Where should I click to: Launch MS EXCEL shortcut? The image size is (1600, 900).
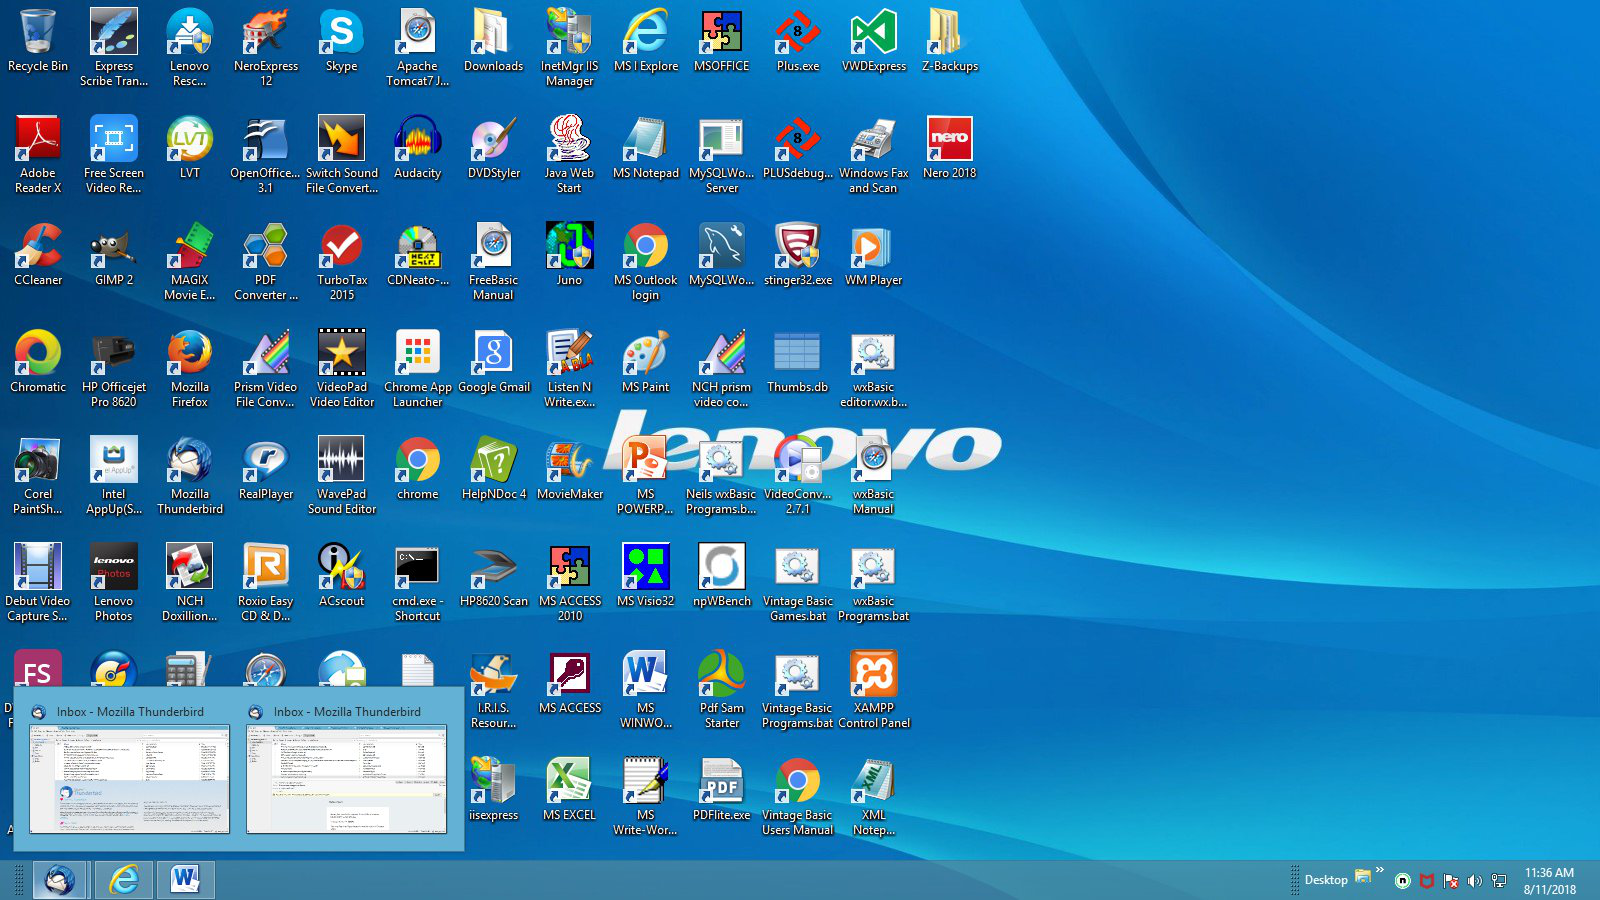[x=570, y=791]
